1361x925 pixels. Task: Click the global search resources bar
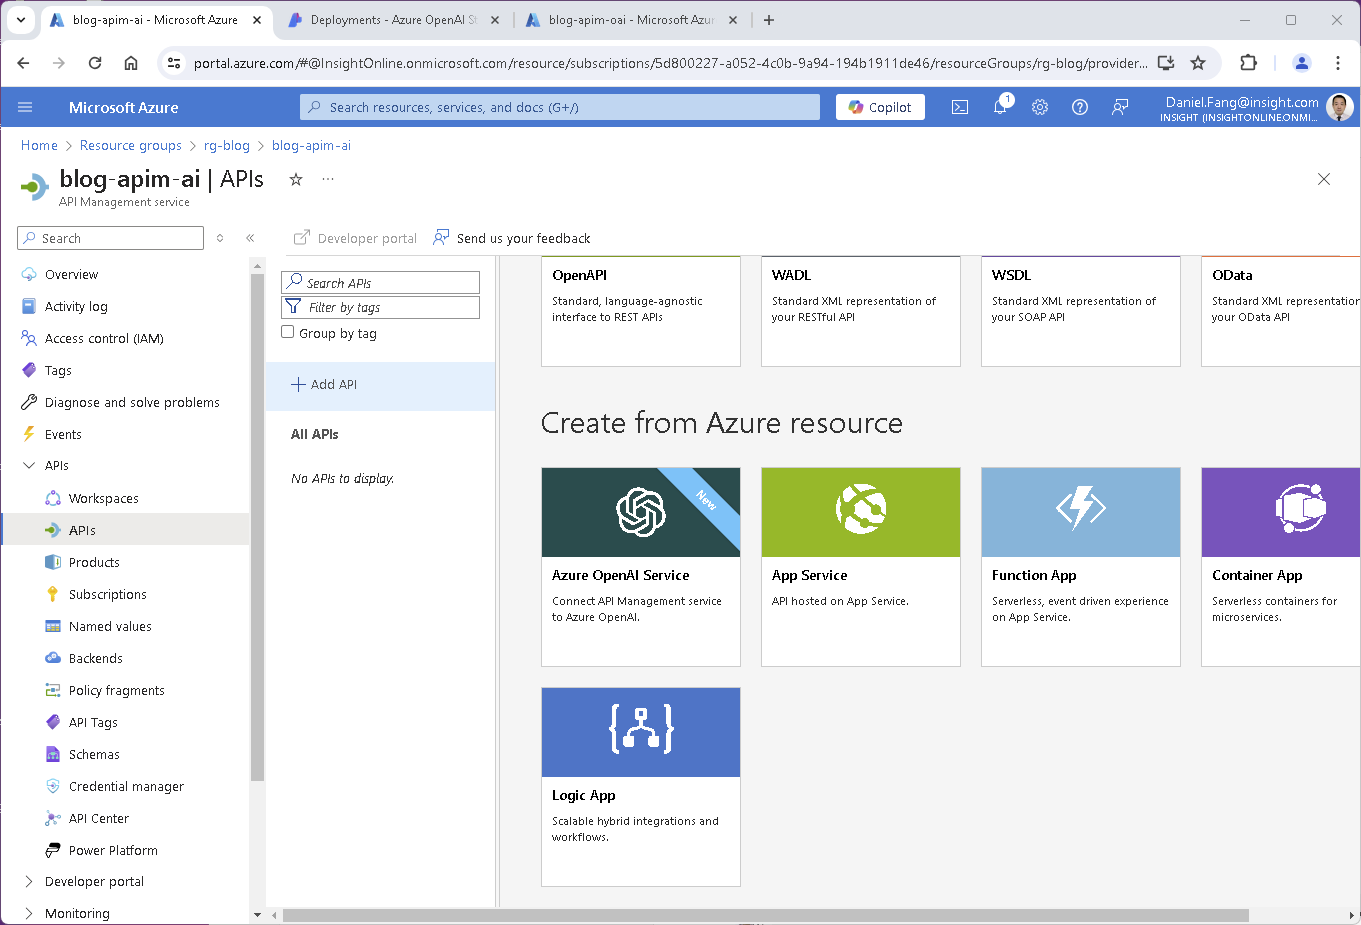560,107
